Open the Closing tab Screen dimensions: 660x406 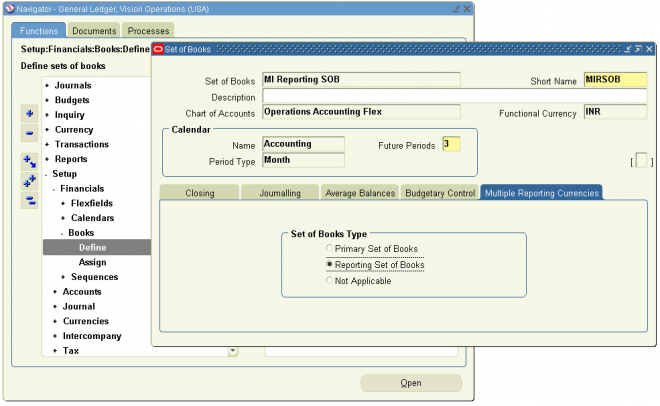point(200,193)
